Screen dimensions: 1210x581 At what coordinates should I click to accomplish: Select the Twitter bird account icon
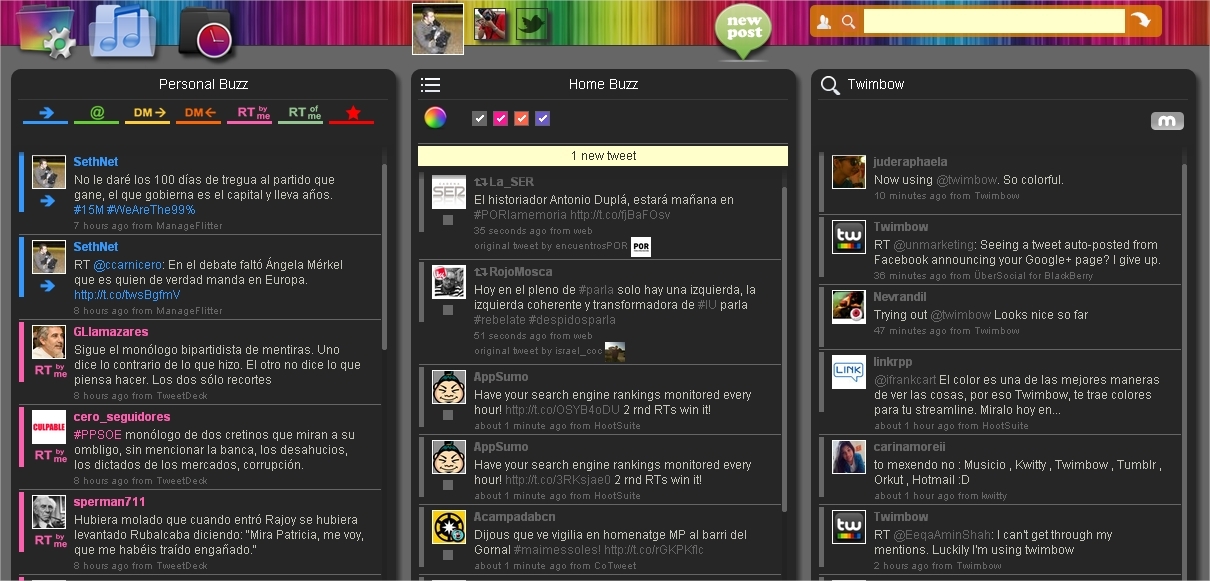coord(531,25)
